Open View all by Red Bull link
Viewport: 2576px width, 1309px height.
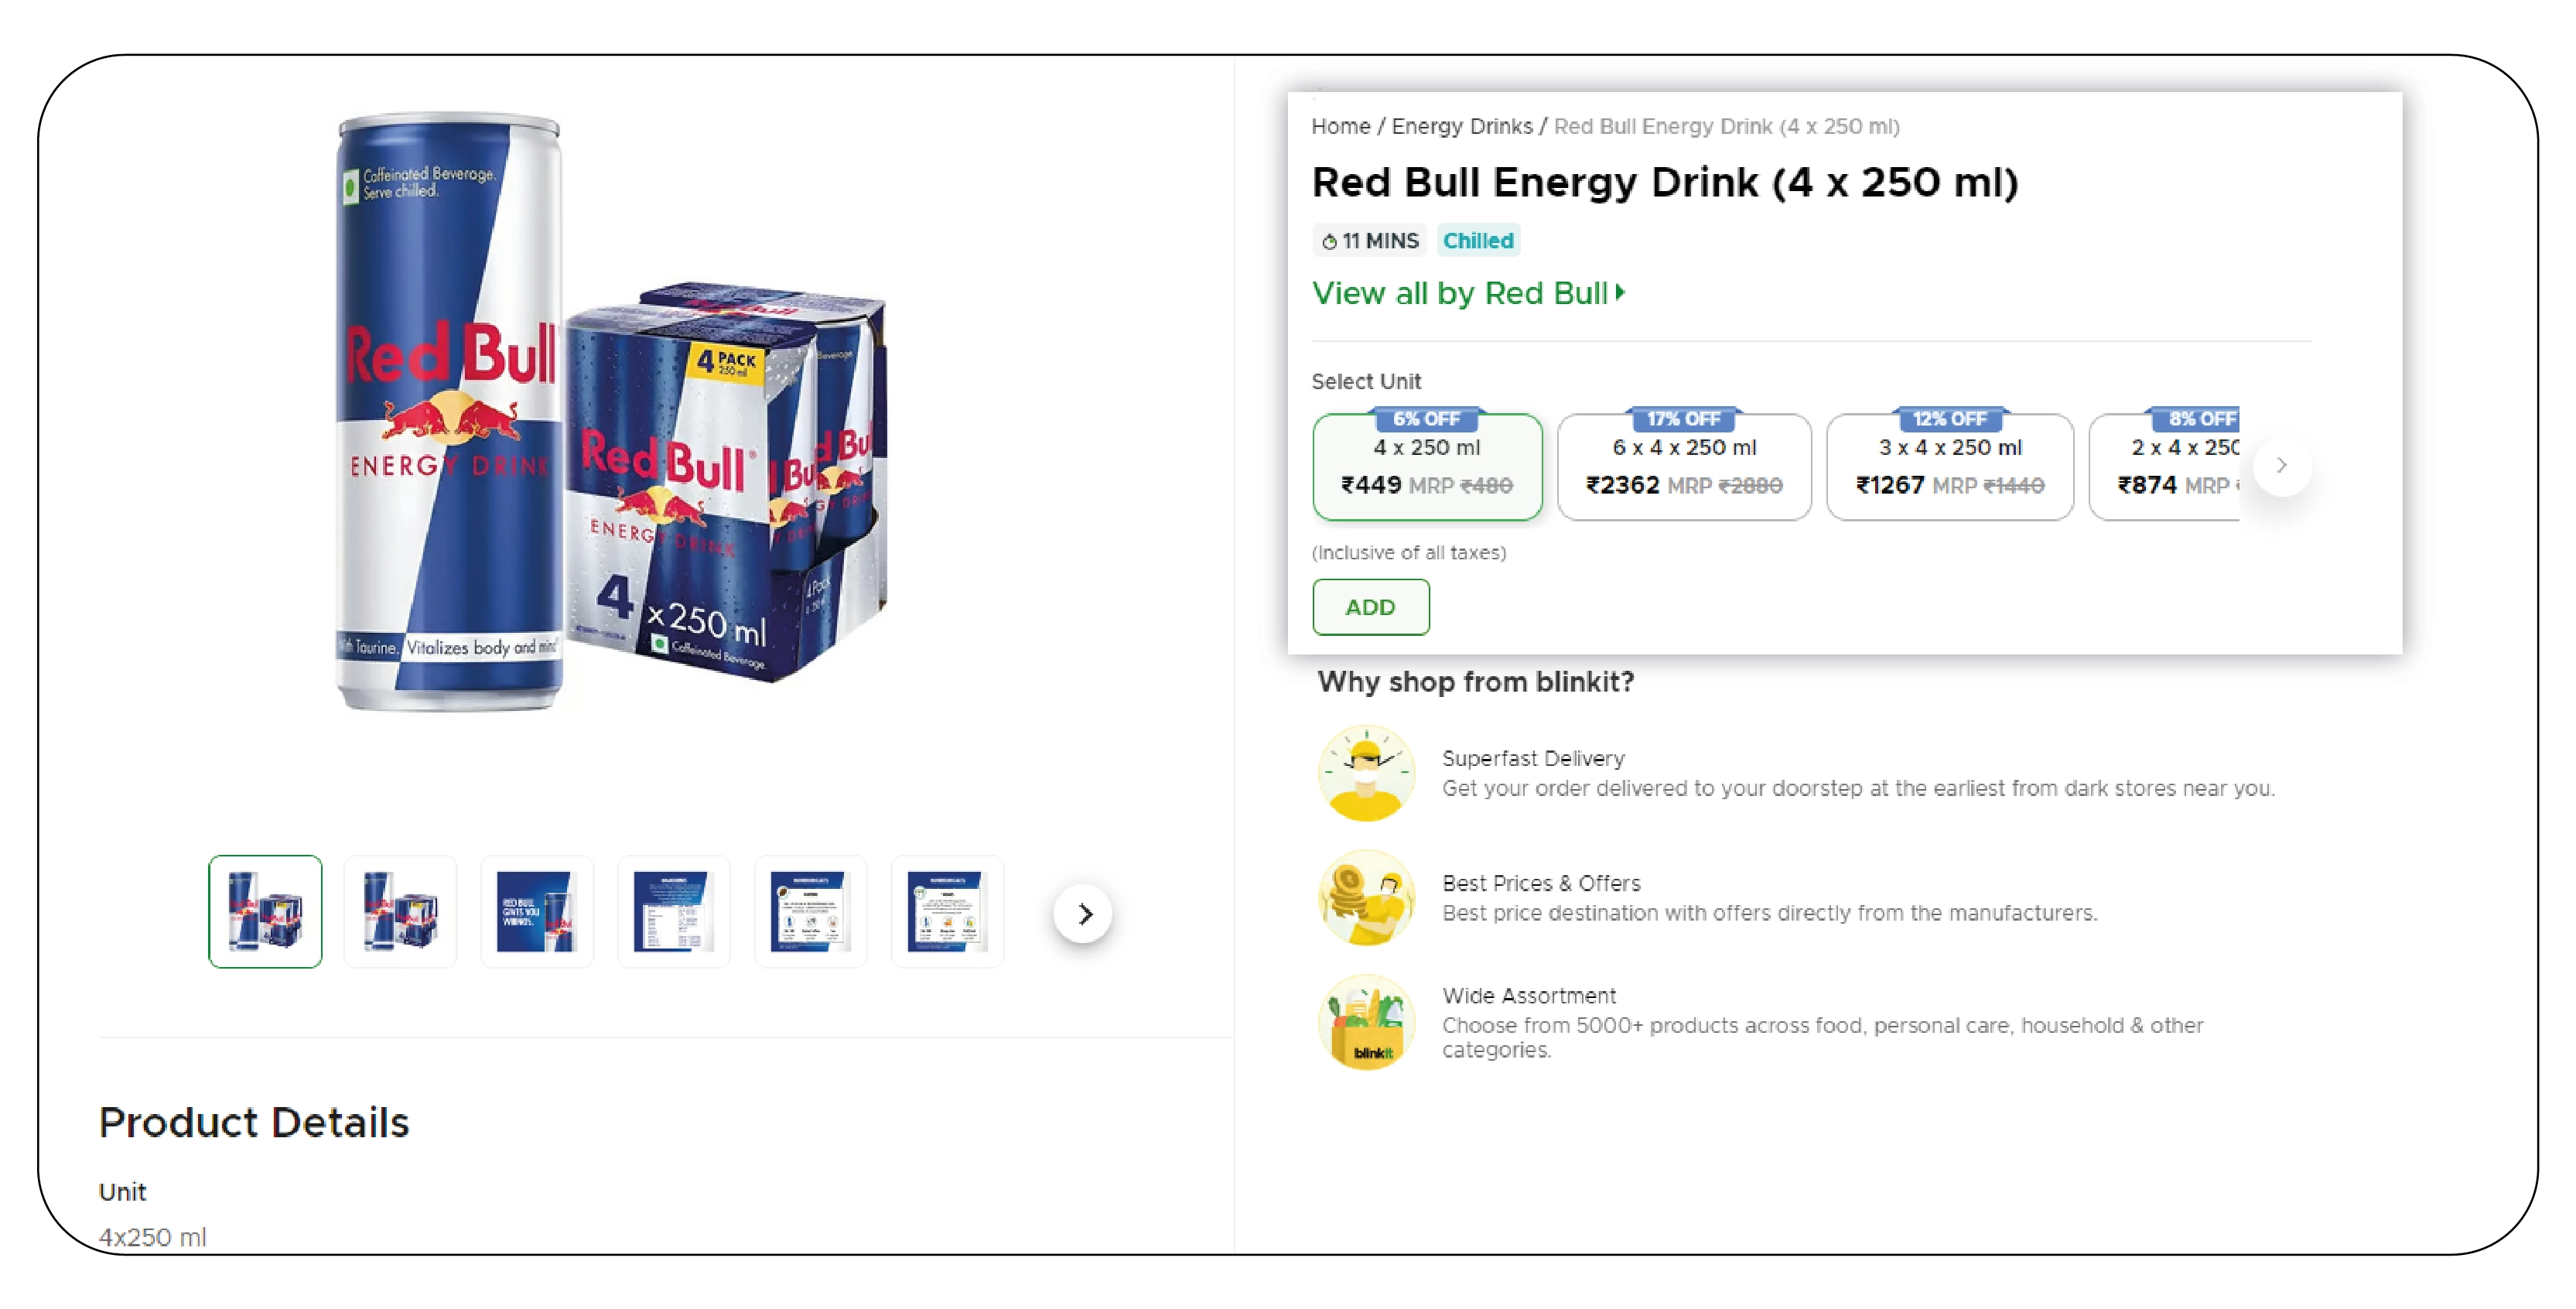tap(1468, 294)
